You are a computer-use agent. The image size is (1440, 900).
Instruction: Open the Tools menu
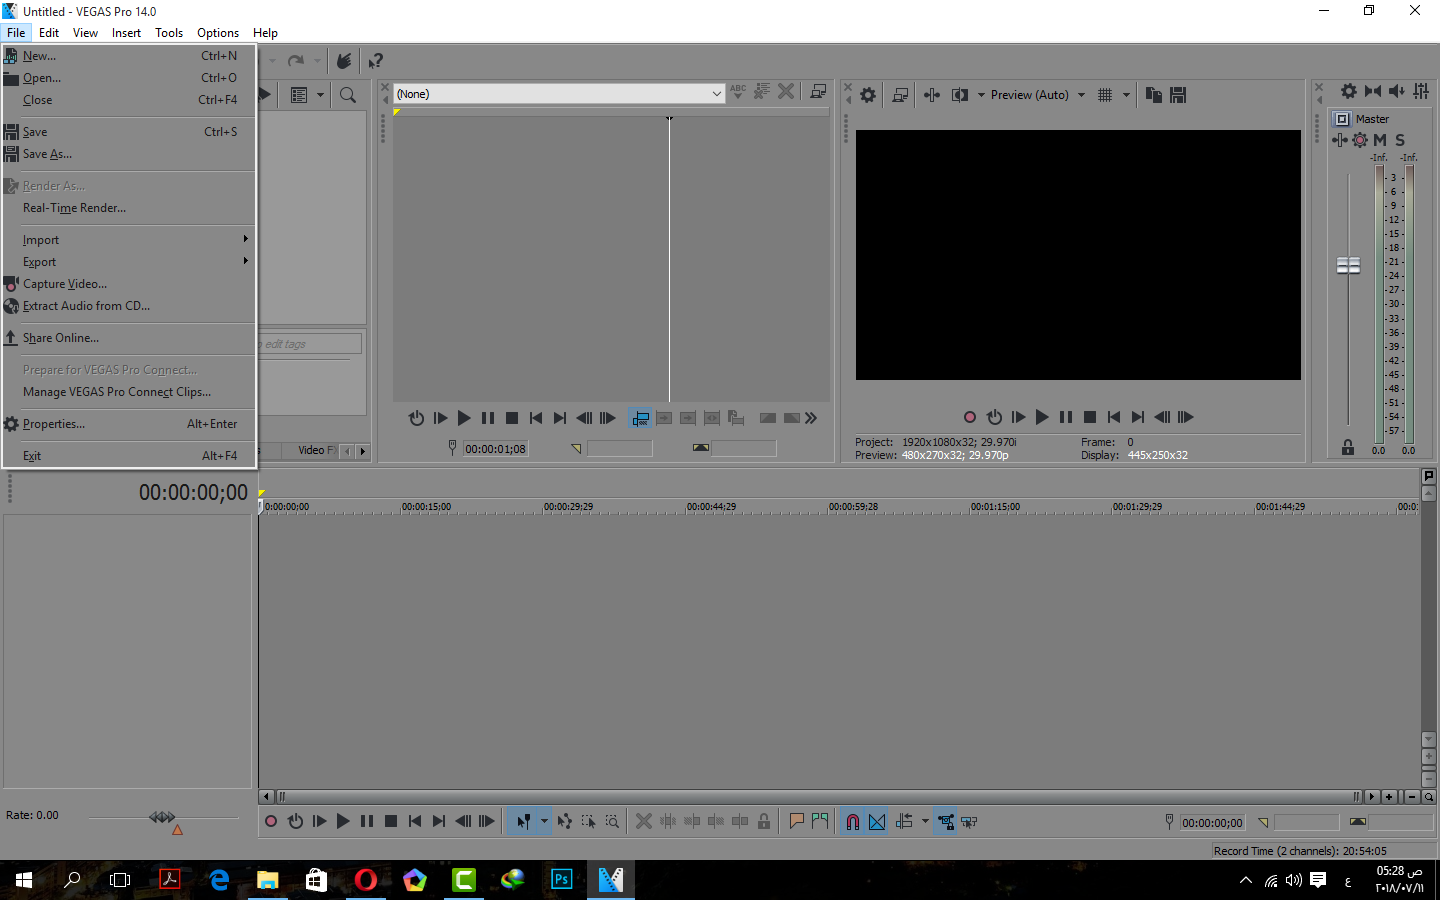(168, 32)
